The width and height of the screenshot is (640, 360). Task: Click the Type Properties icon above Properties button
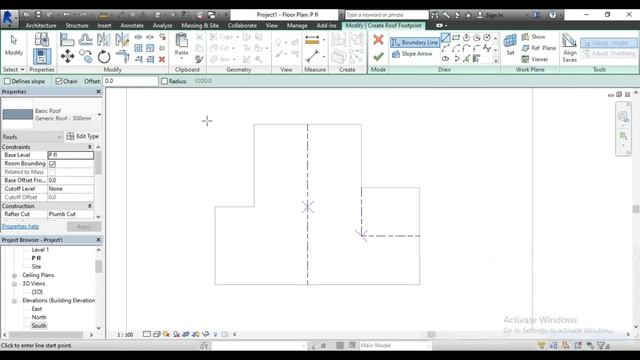click(42, 40)
